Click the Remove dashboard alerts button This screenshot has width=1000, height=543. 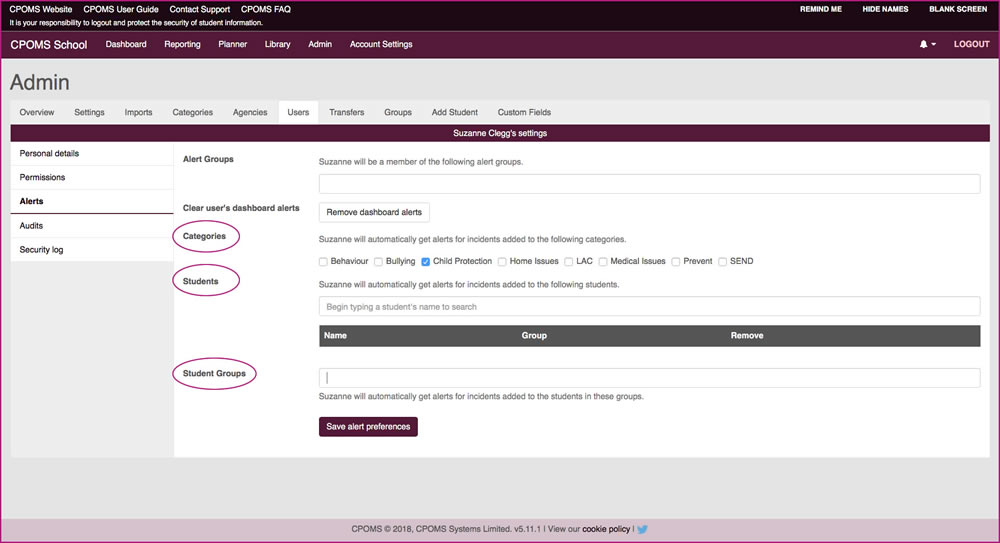tap(374, 212)
